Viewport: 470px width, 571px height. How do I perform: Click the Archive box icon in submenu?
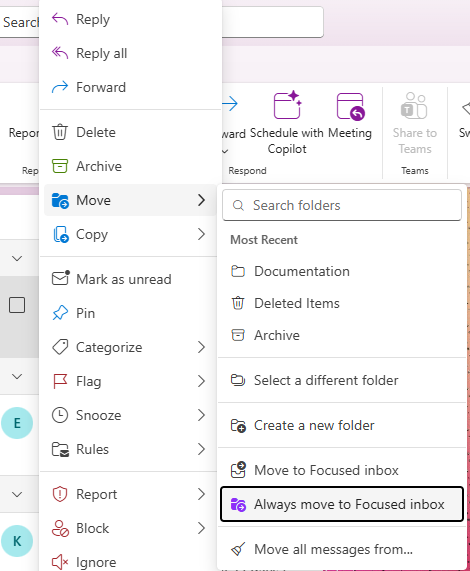click(x=238, y=335)
